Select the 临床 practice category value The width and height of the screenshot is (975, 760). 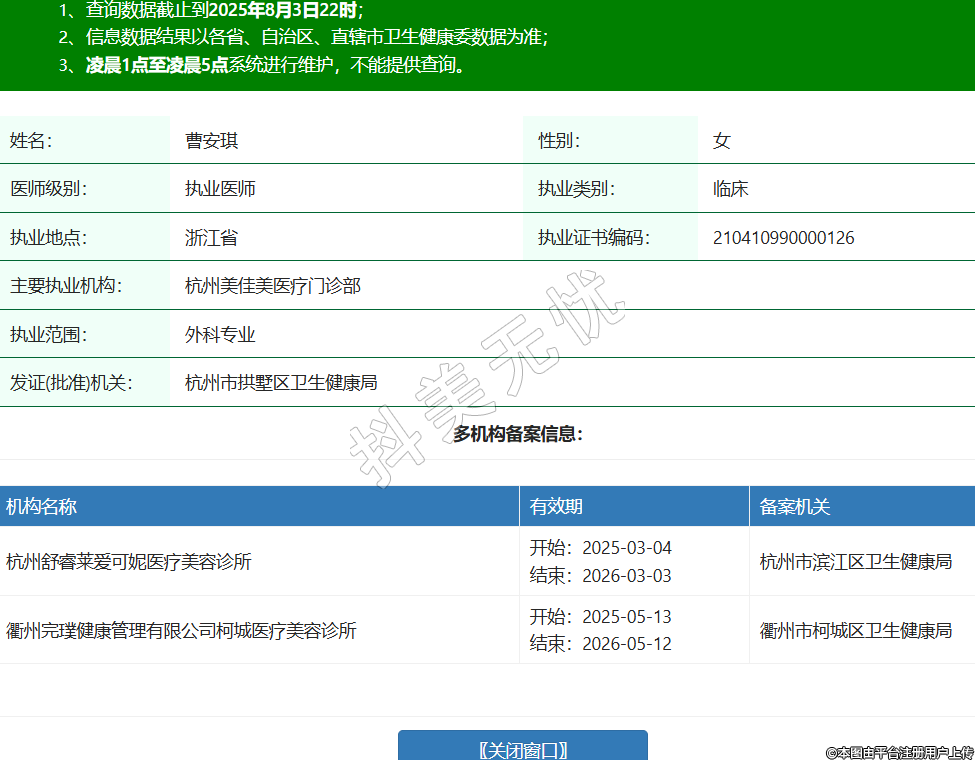pyautogui.click(x=730, y=189)
